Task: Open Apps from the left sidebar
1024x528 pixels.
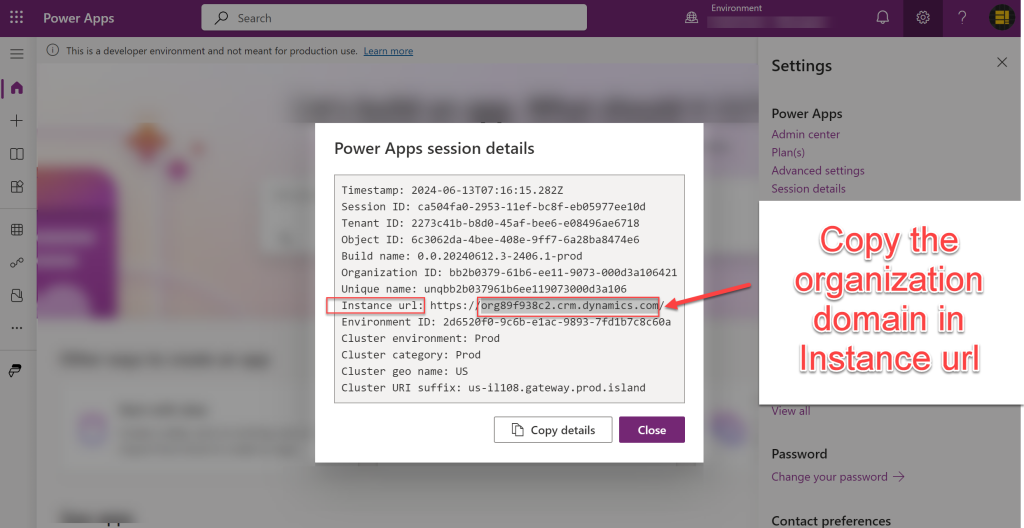Action: [16, 187]
